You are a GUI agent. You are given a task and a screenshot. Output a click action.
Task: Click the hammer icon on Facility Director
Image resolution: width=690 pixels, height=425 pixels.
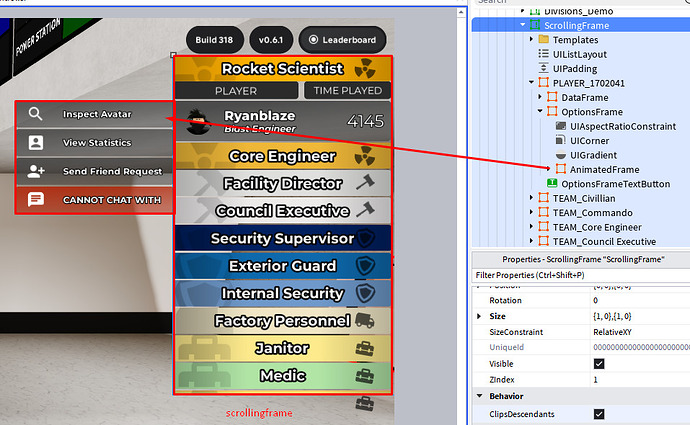365,182
